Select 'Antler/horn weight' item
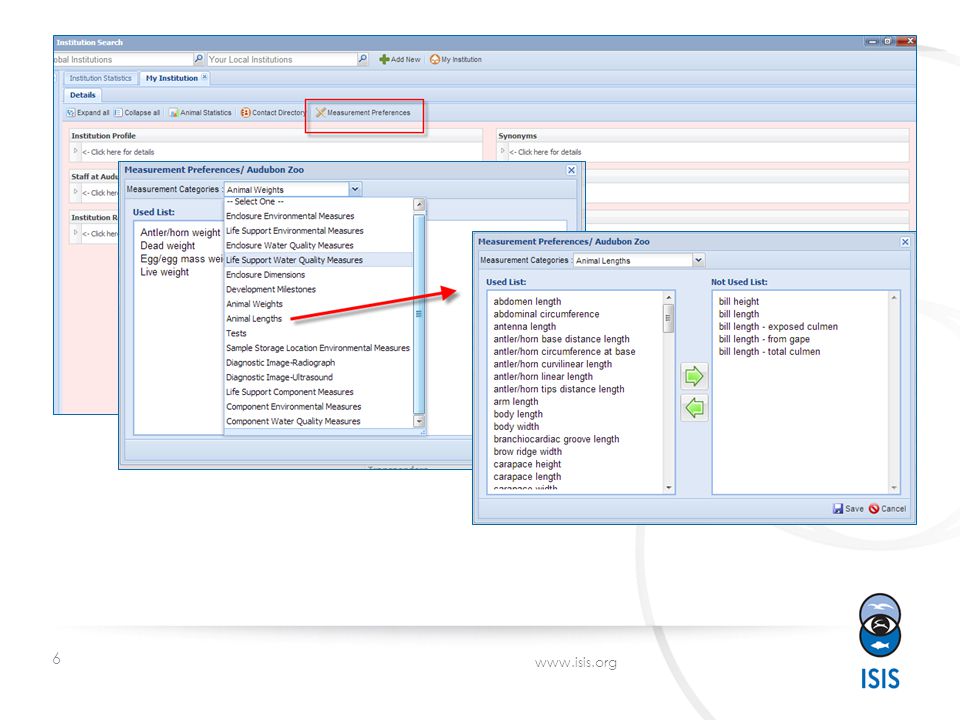Viewport: 960px width, 720px height. click(180, 233)
